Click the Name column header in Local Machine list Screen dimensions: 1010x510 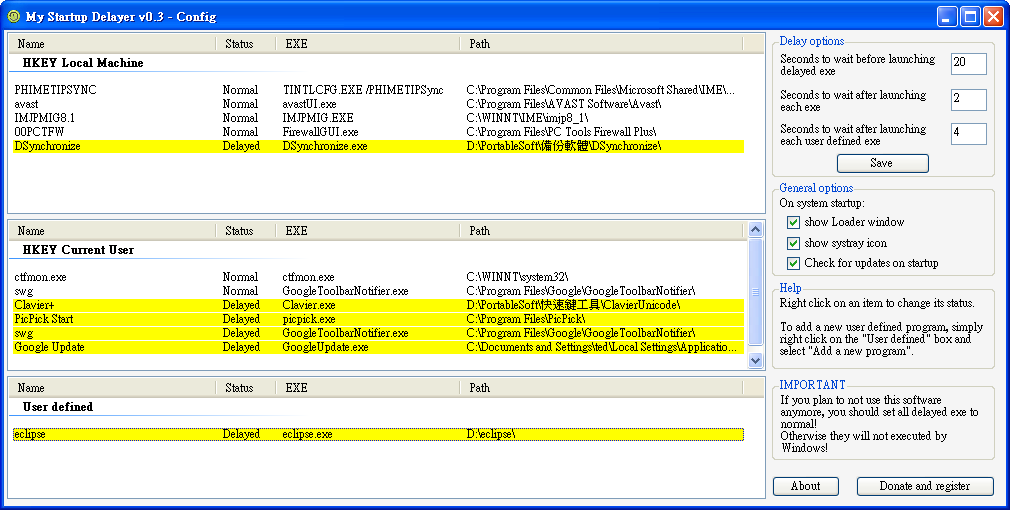pyautogui.click(x=112, y=44)
